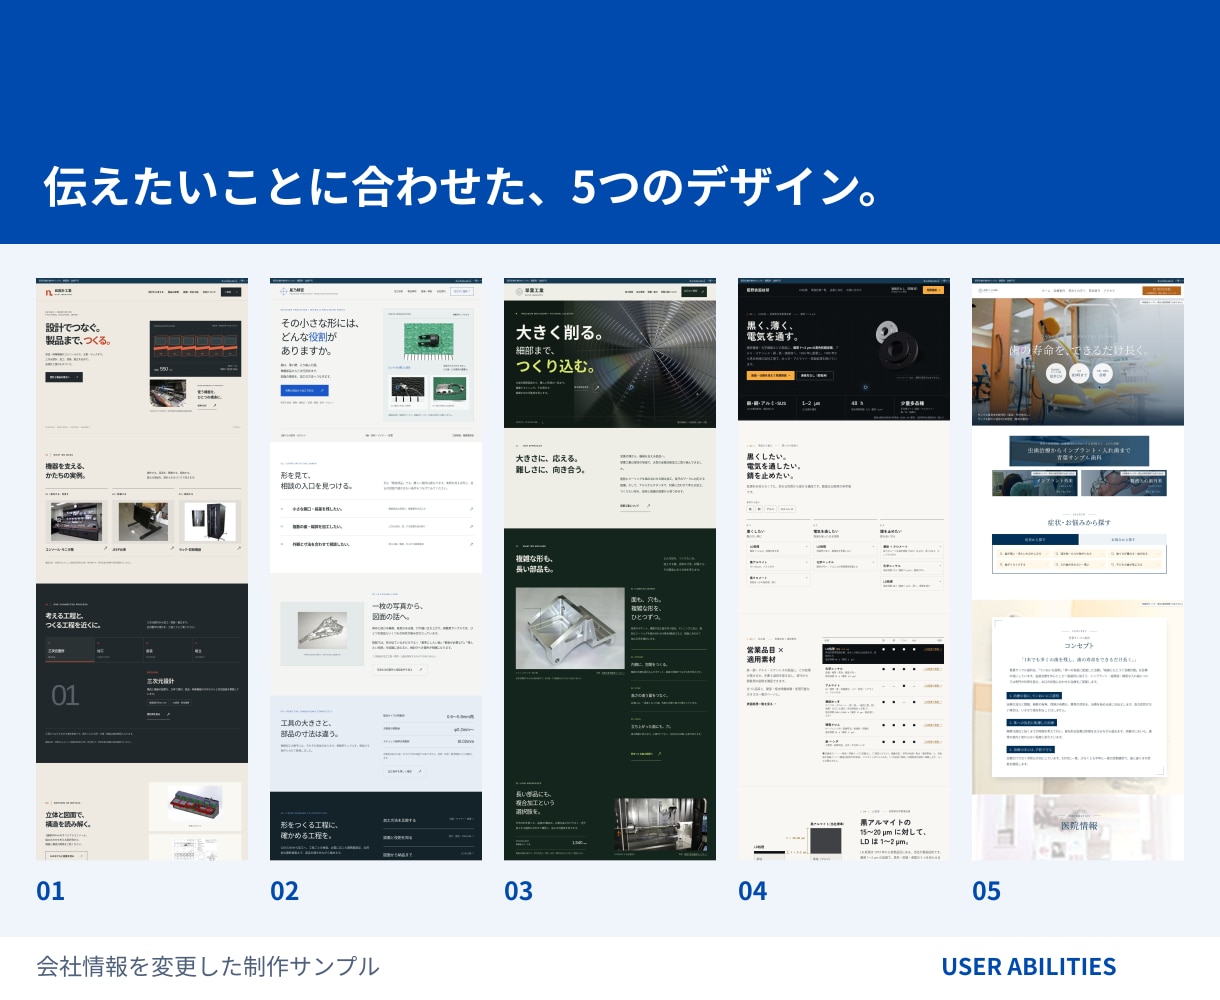Click the 'USER ABILITIES' brand text
The width and height of the screenshot is (1220, 1000).
click(x=1028, y=967)
